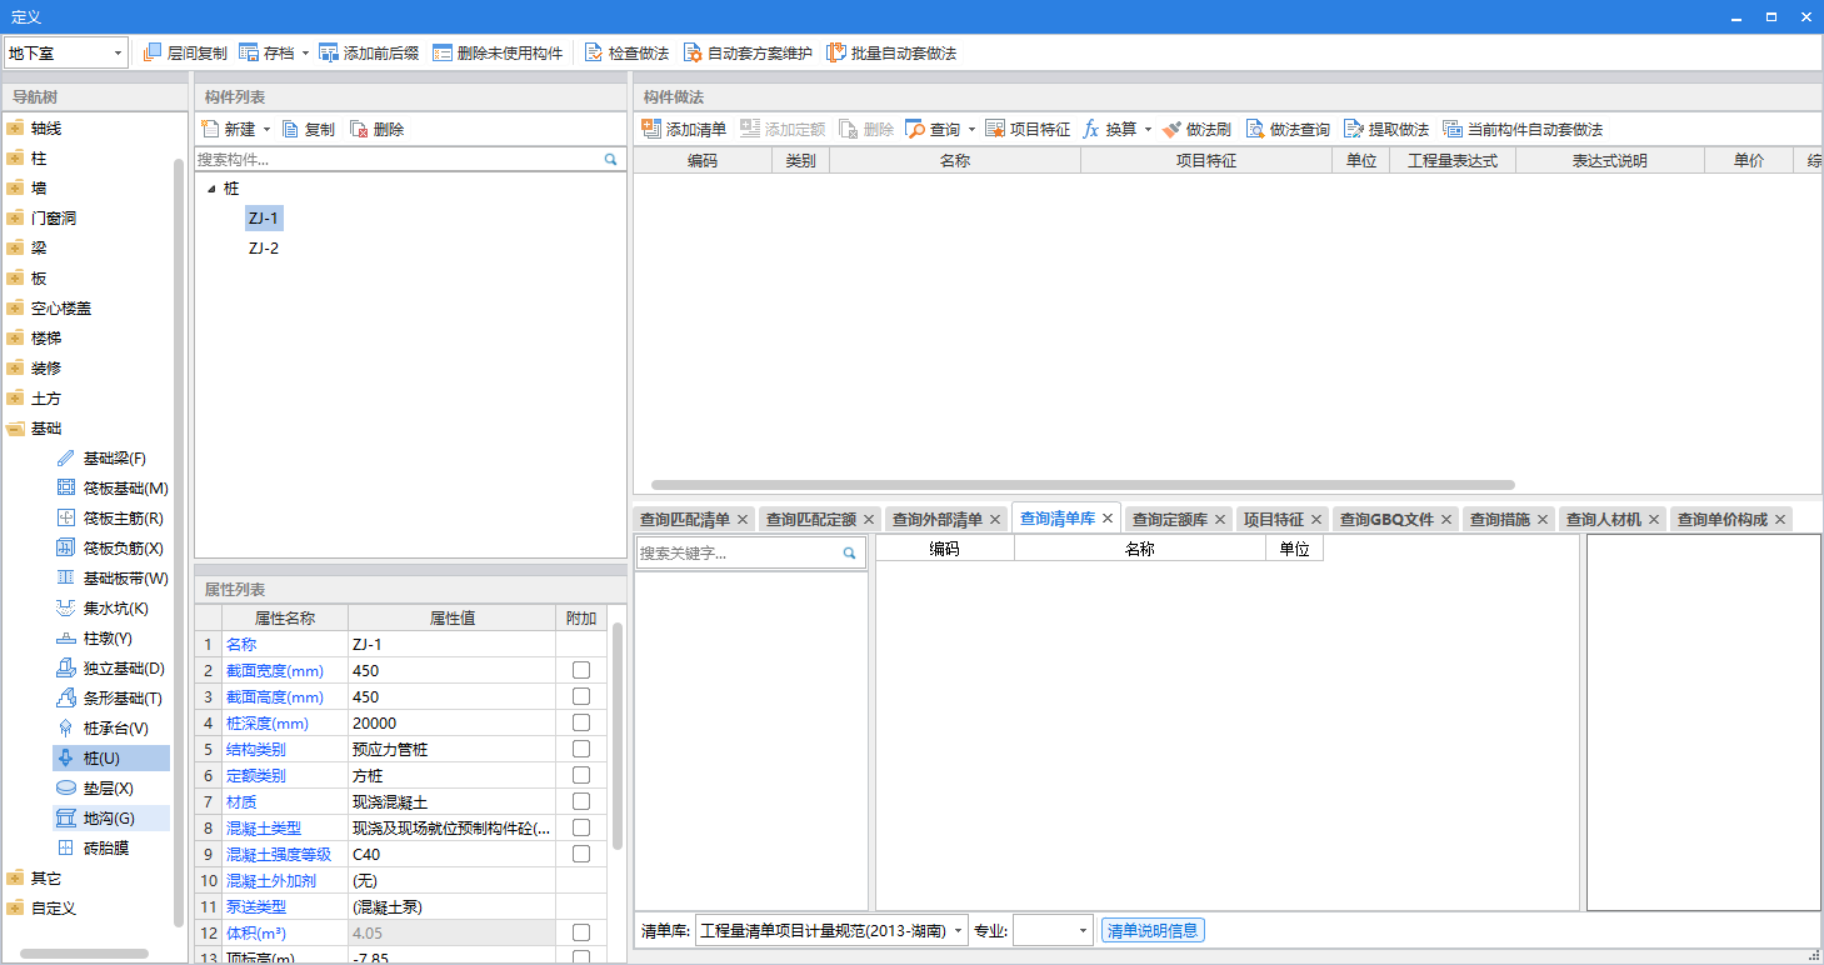Click 搜索关键字 input field
Image resolution: width=1824 pixels, height=965 pixels.
738,553
